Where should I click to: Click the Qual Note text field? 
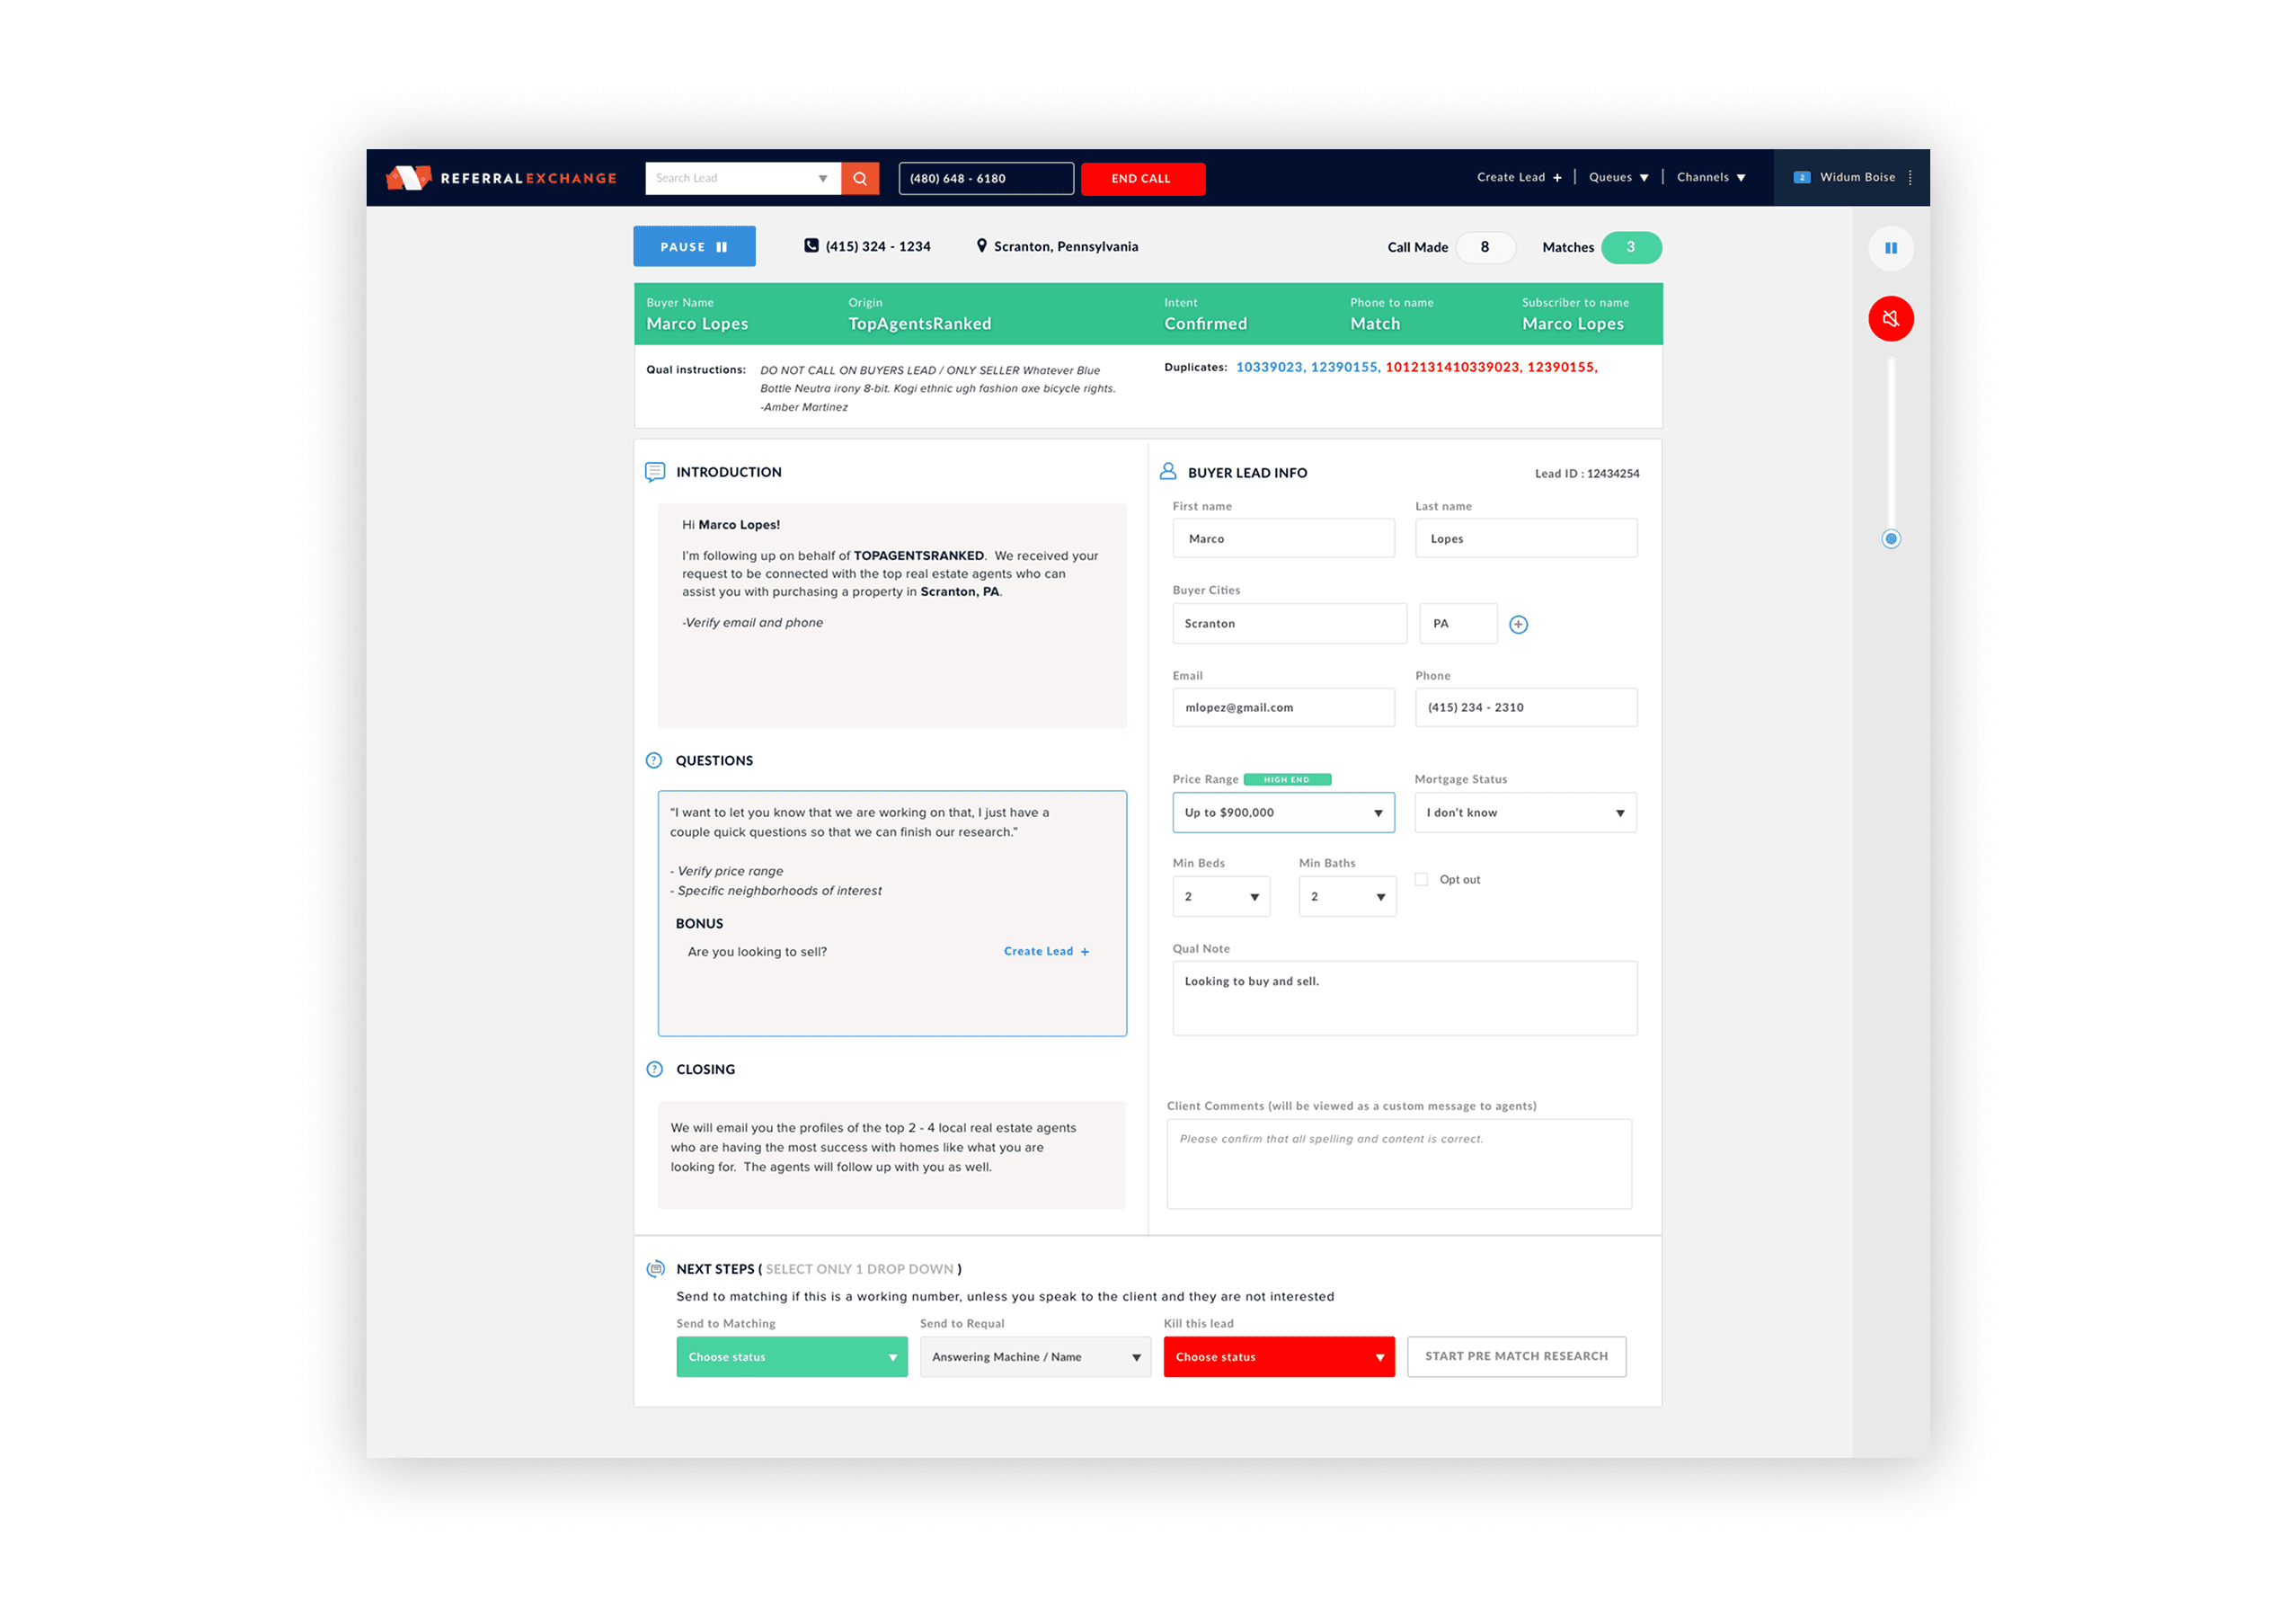(1404, 998)
